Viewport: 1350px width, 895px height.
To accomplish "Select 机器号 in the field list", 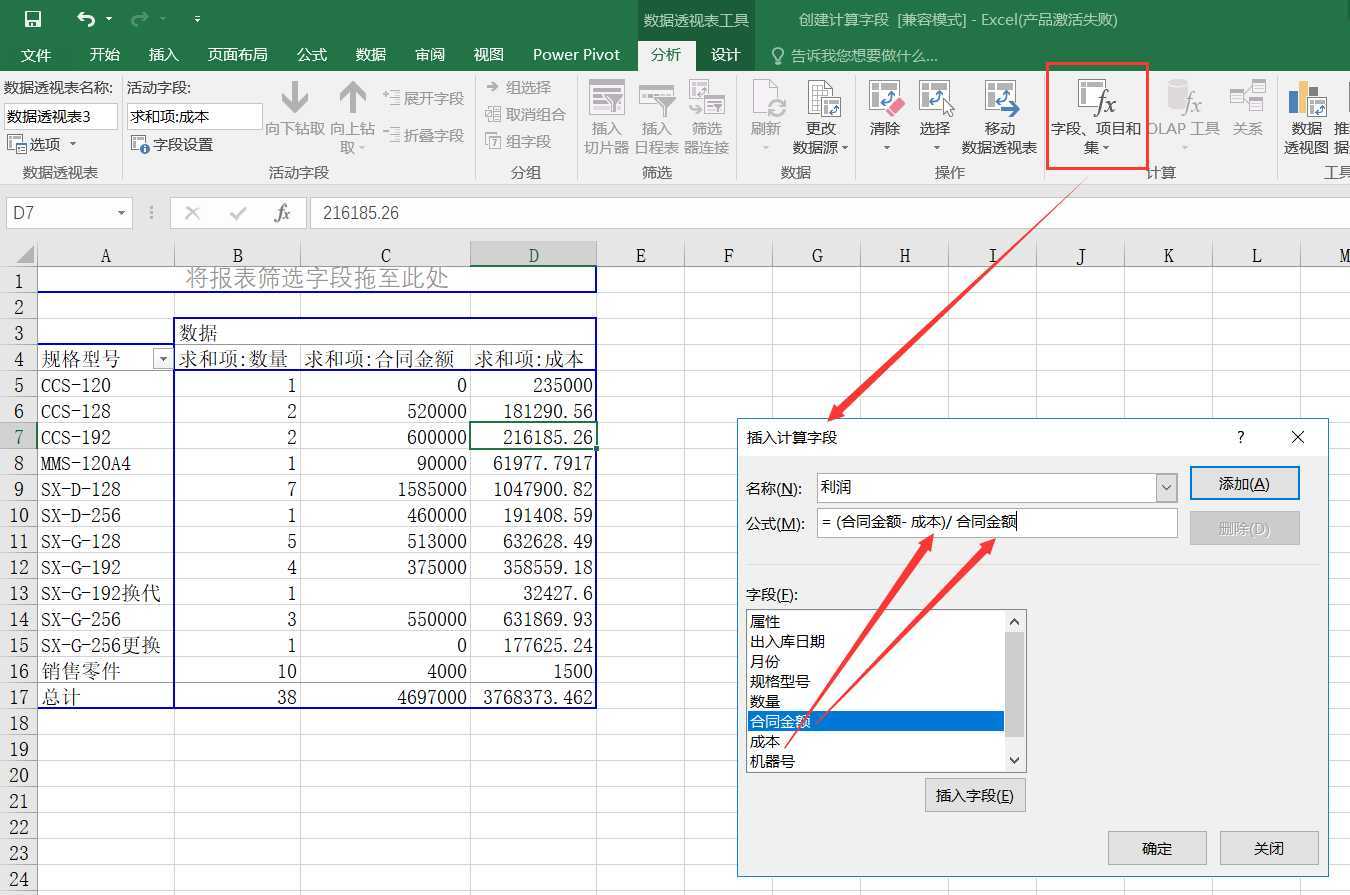I will point(876,761).
